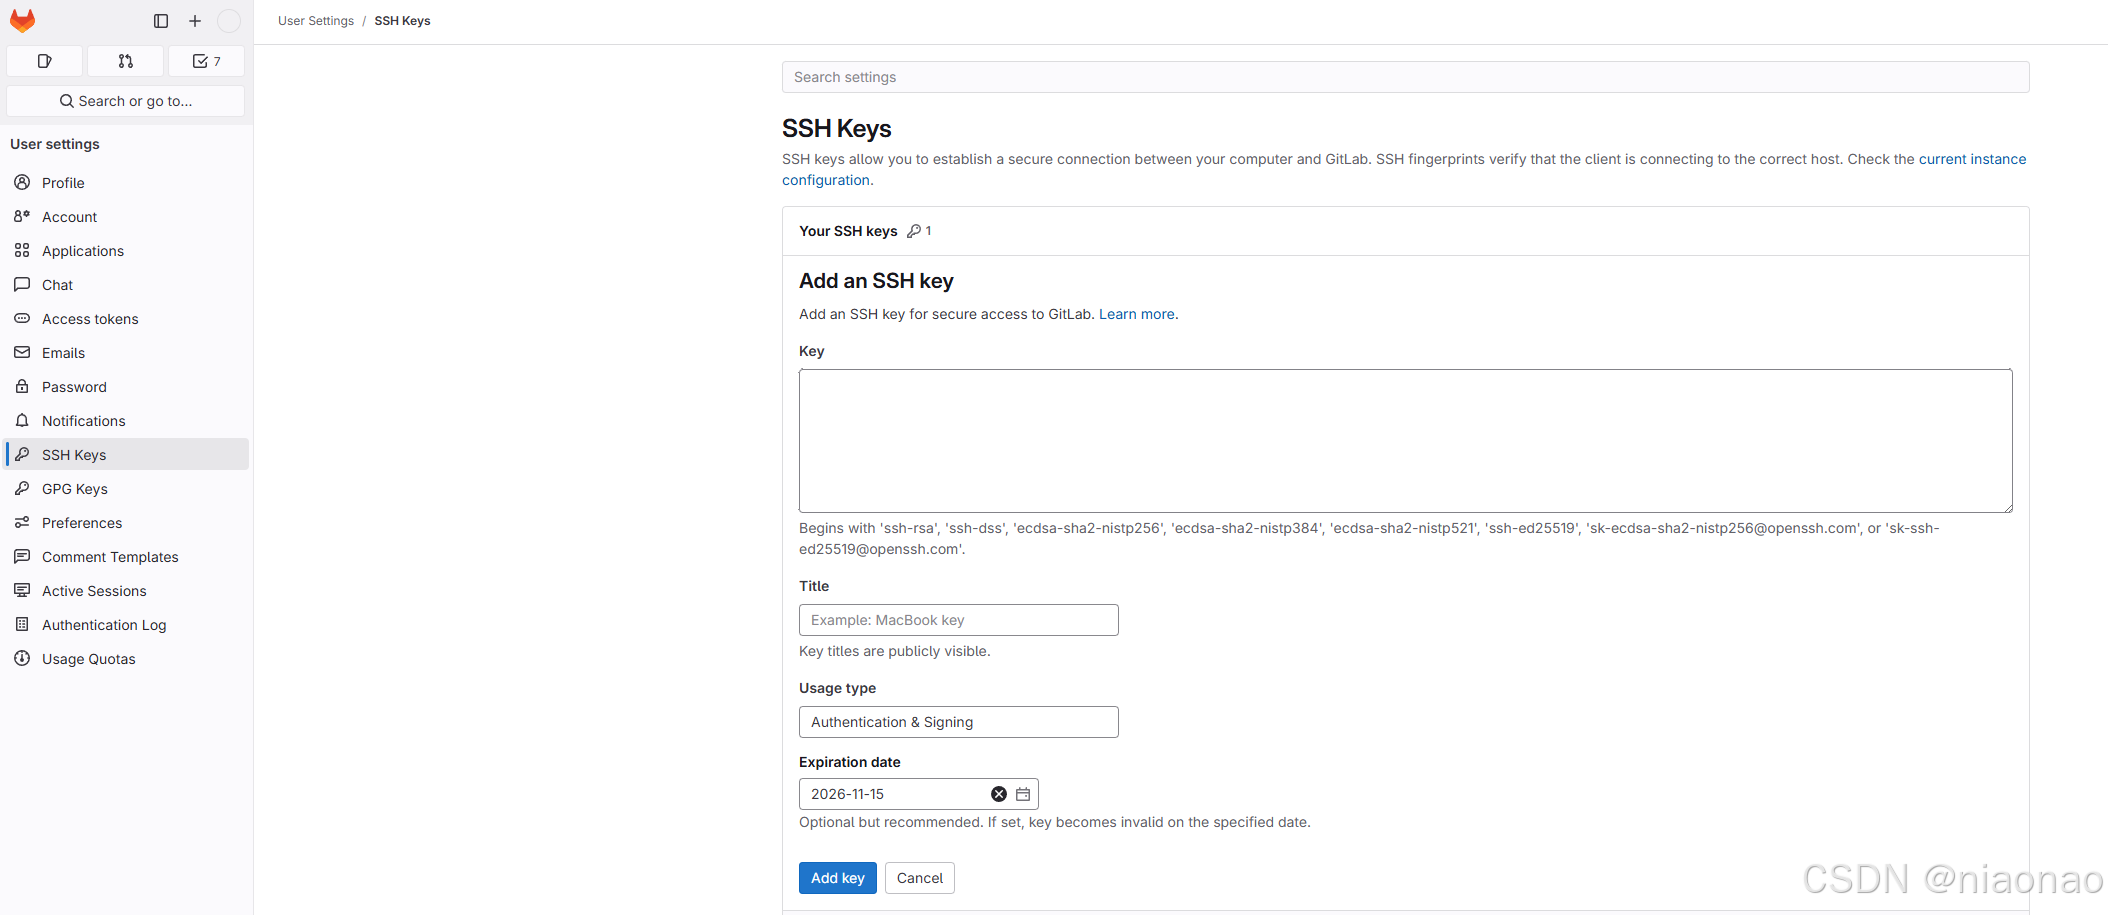The height and width of the screenshot is (915, 2108).
Task: Go to Password settings
Action: click(x=126, y=387)
